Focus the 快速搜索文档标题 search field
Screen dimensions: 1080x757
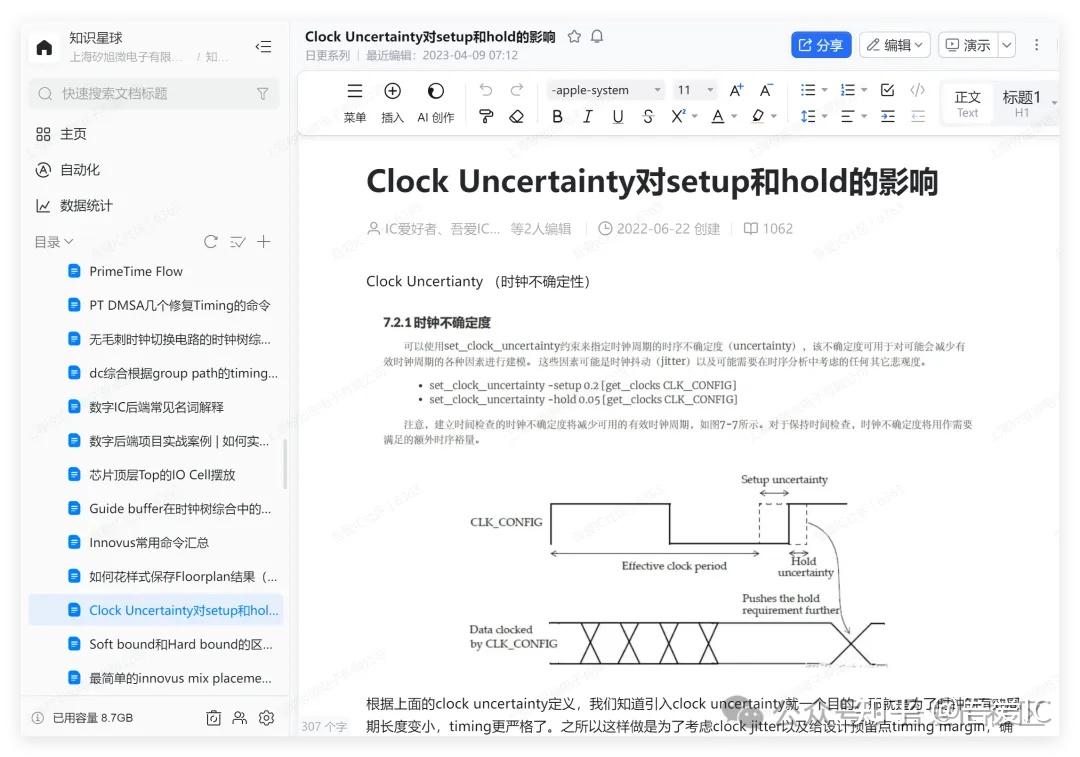(154, 94)
